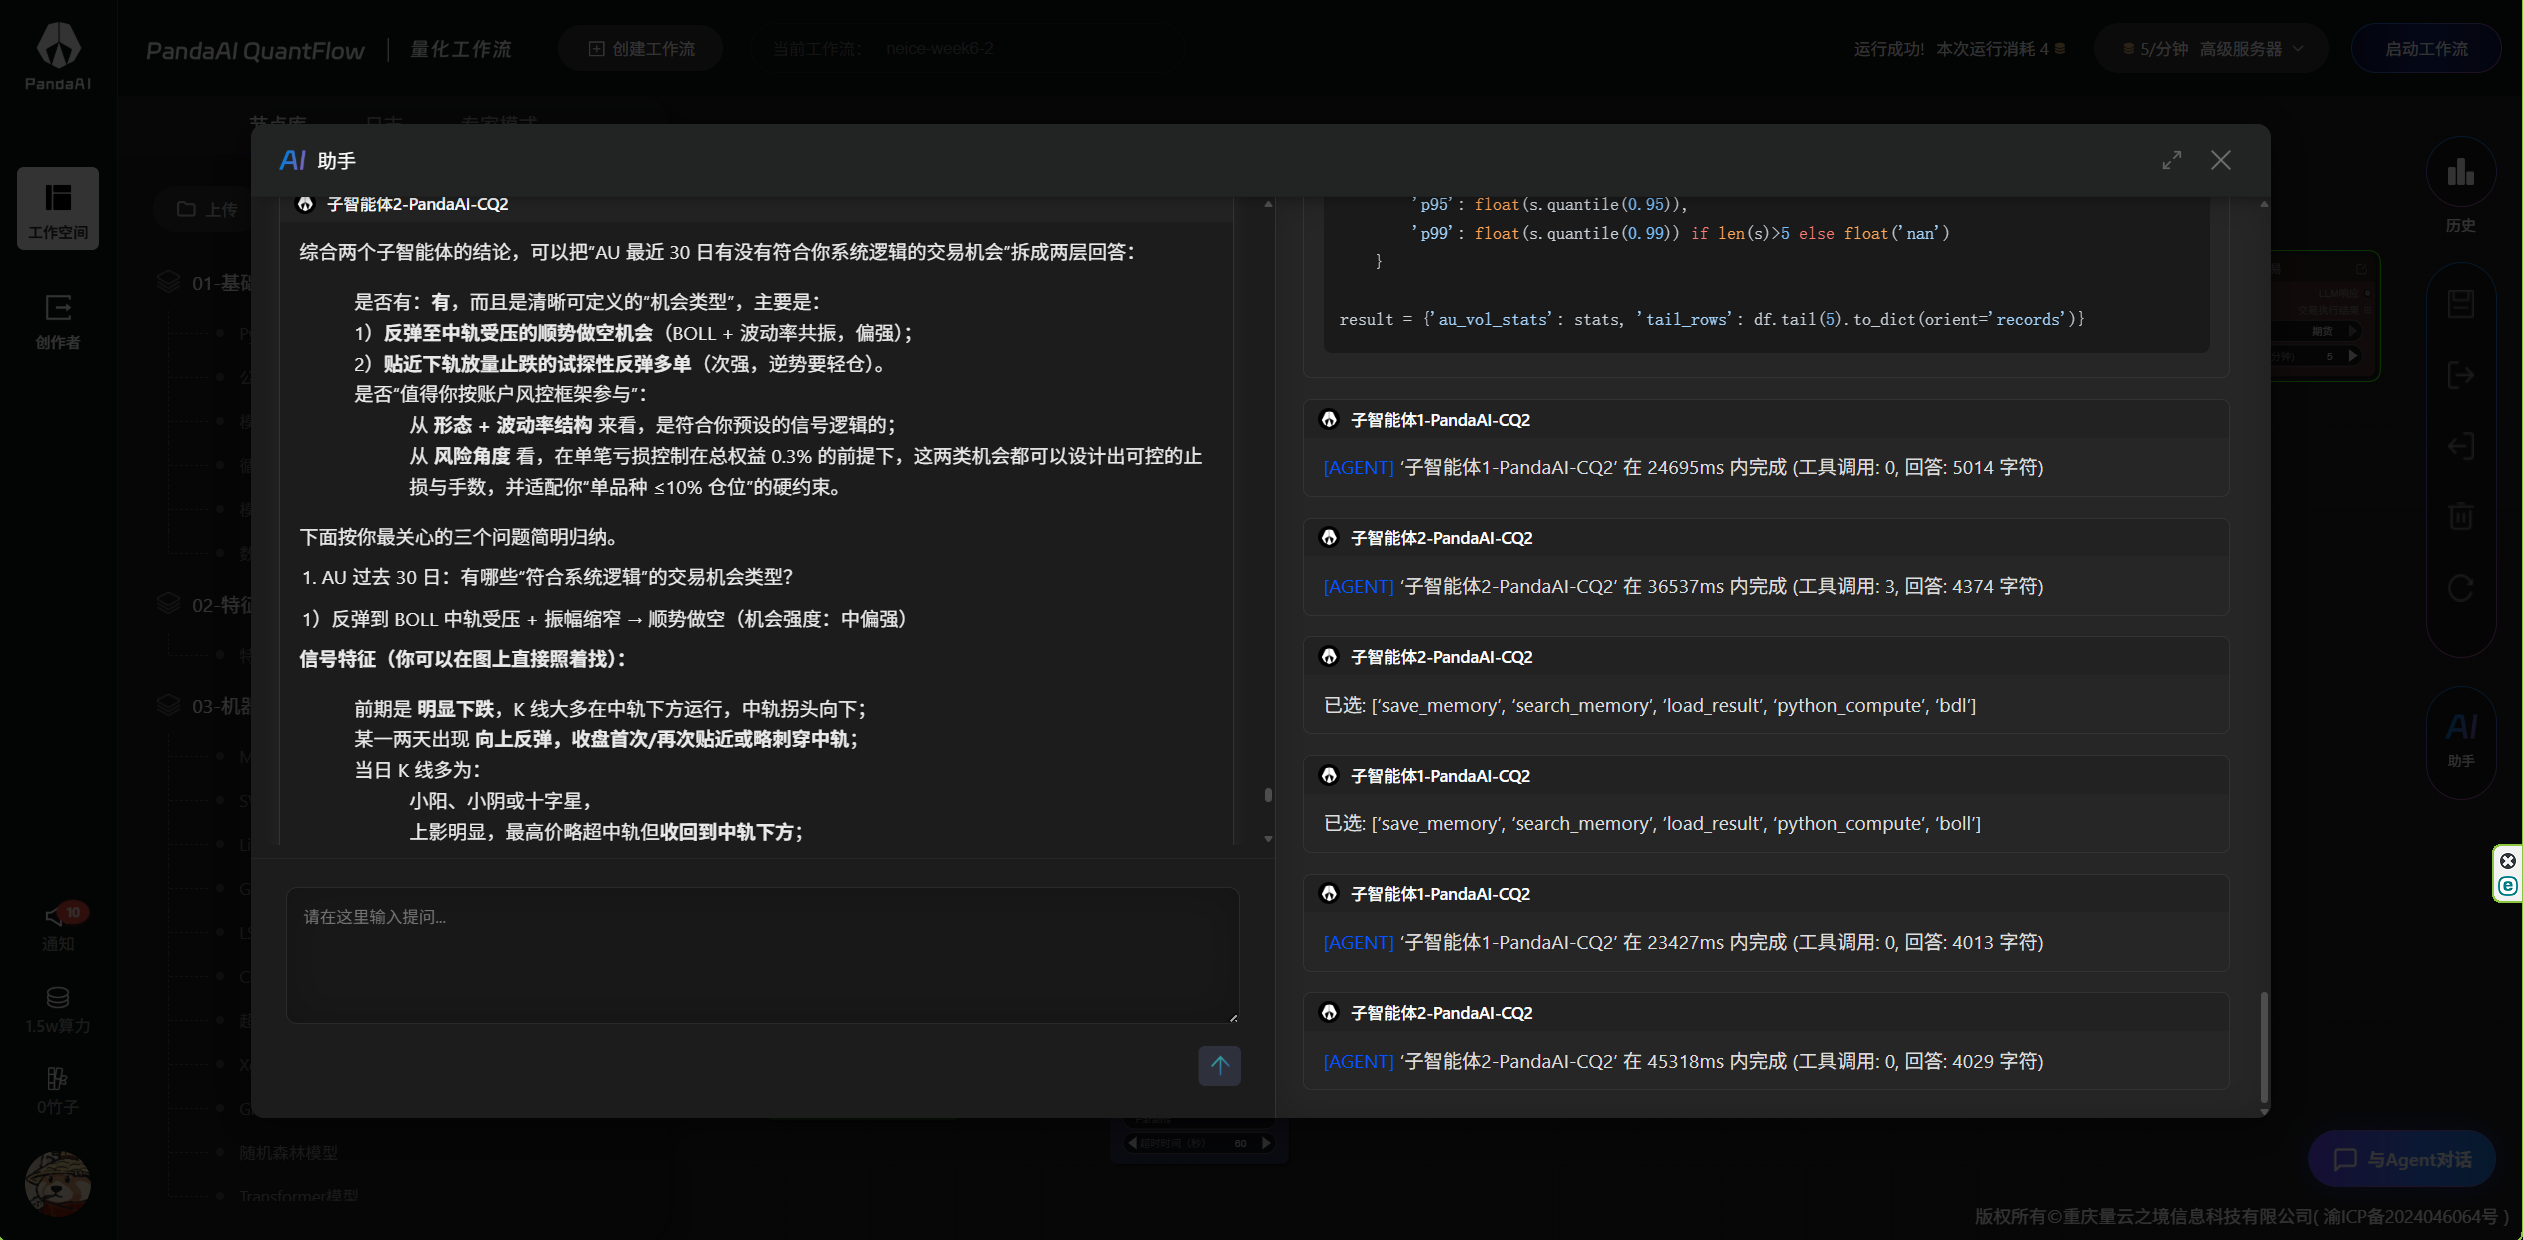Viewport: 2523px width, 1240px height.
Task: Click the 创建工作流 button
Action: click(x=640, y=47)
